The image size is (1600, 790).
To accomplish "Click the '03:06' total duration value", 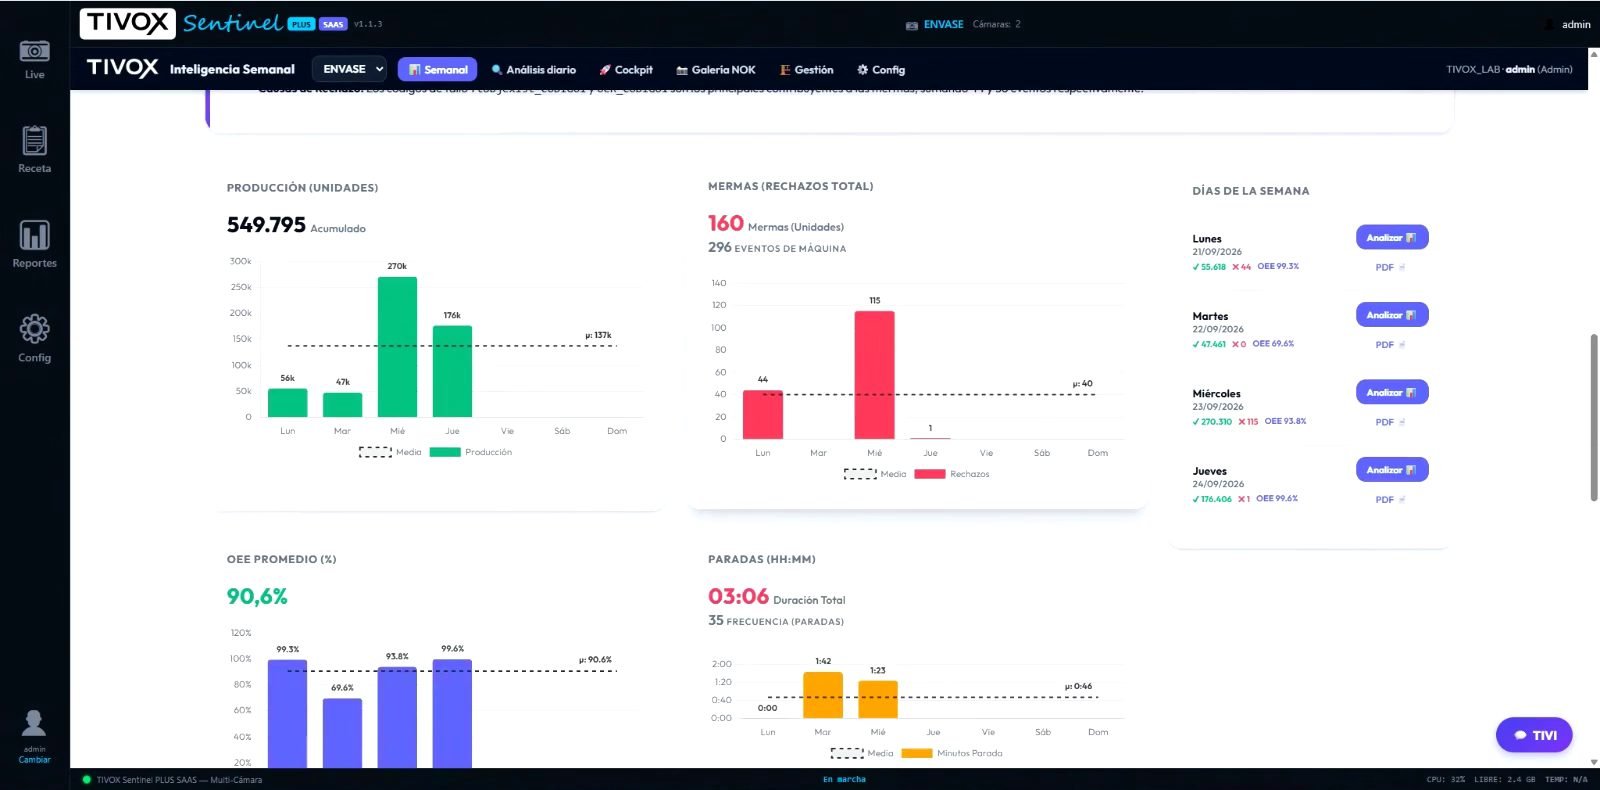I will (x=738, y=597).
